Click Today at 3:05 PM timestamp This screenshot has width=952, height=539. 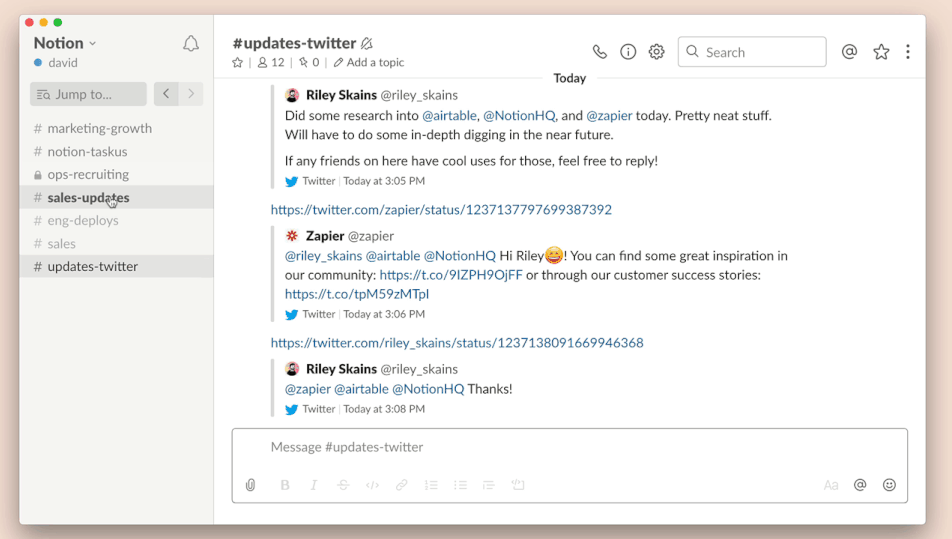coord(384,181)
